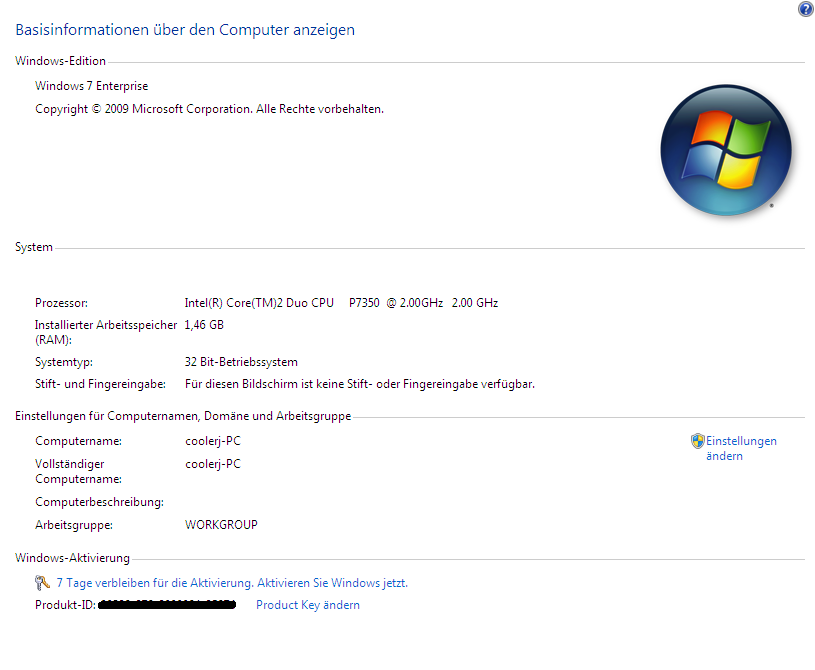Screen dimensions: 815x670
Task: Click the Windows 7 Enterprise text
Action: click(x=91, y=86)
